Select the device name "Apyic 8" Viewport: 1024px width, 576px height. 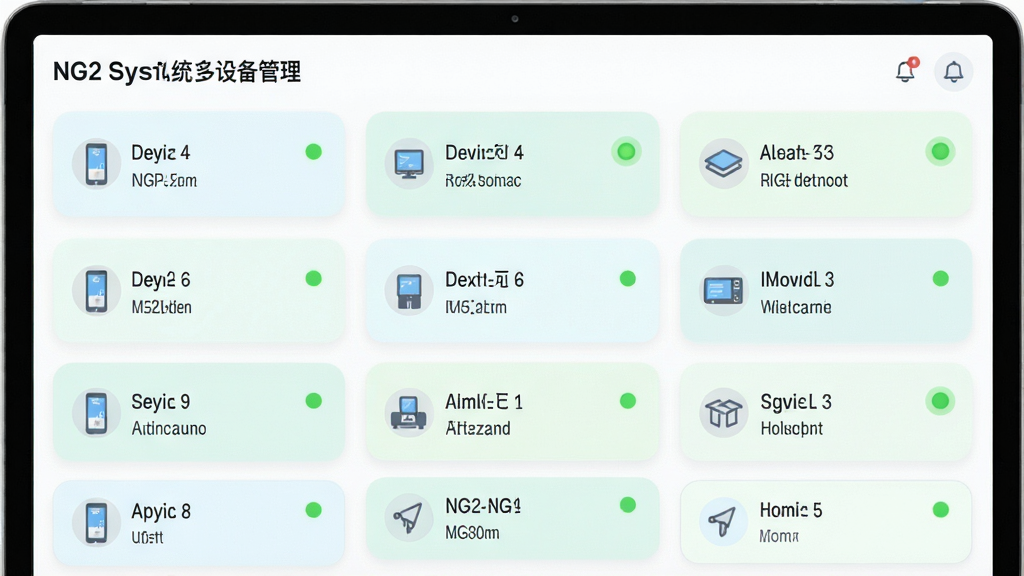coord(161,511)
